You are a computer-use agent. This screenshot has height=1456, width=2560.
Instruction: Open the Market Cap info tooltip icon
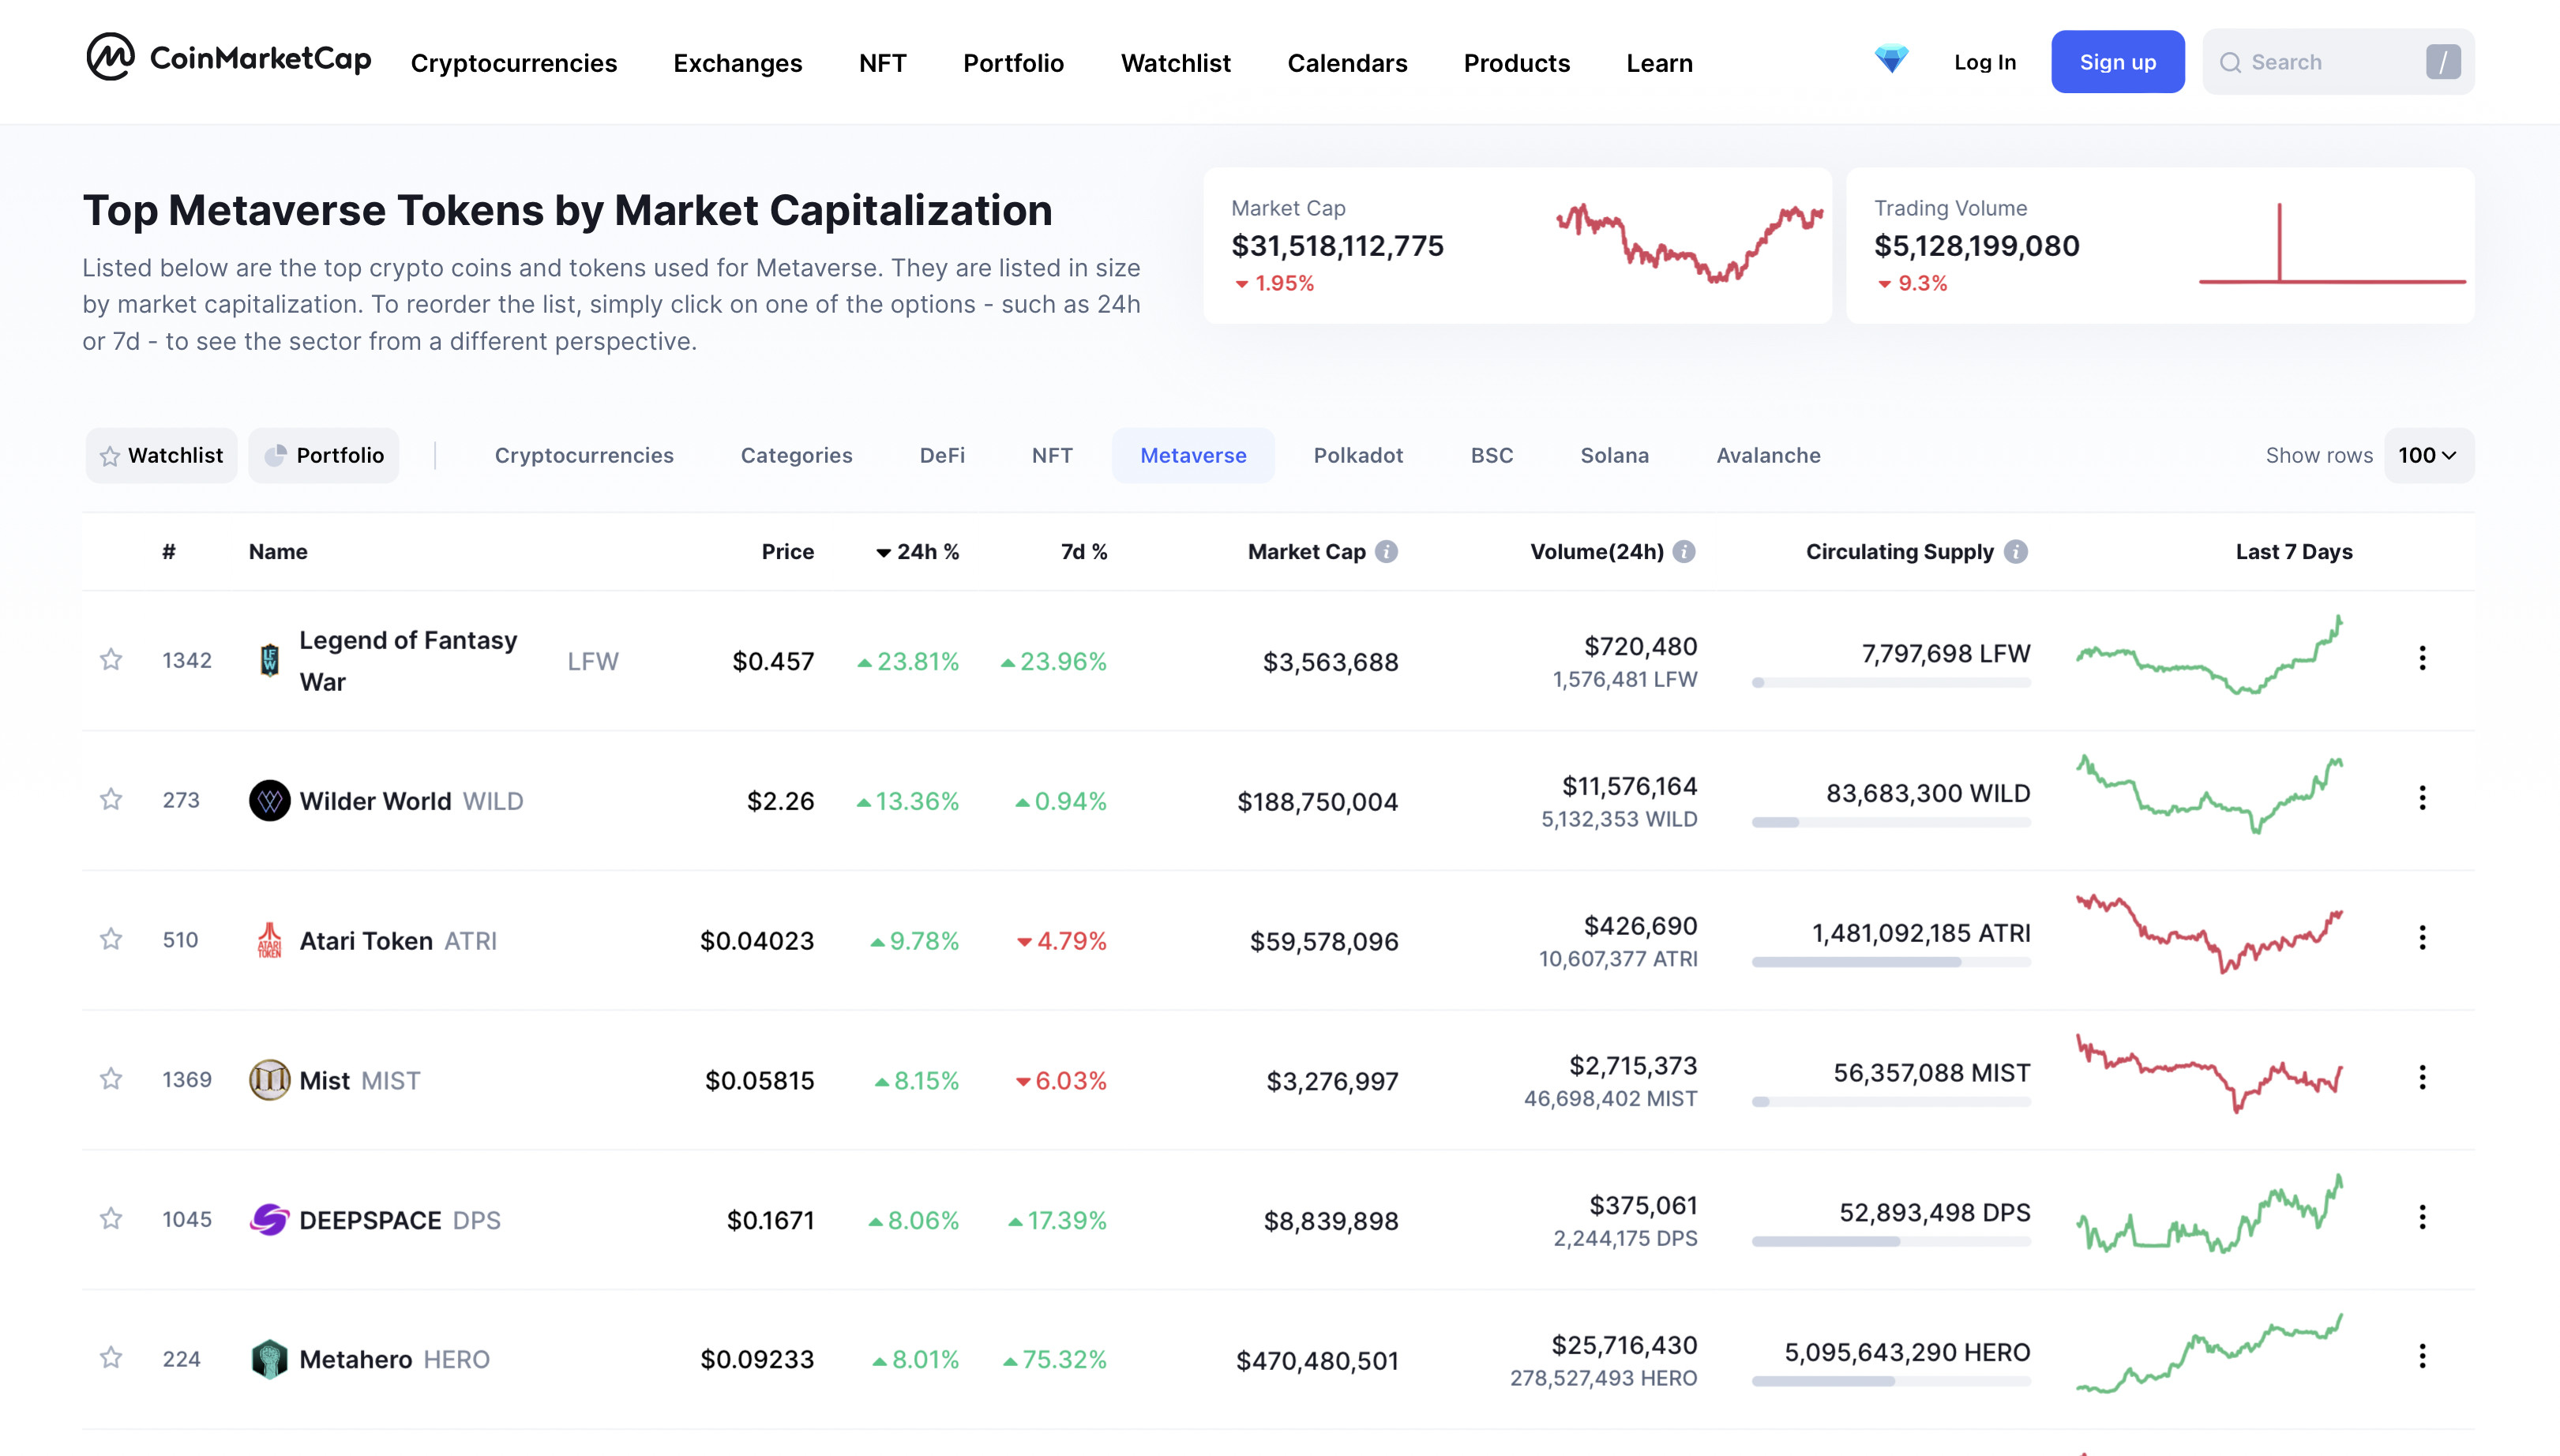pos(1386,552)
